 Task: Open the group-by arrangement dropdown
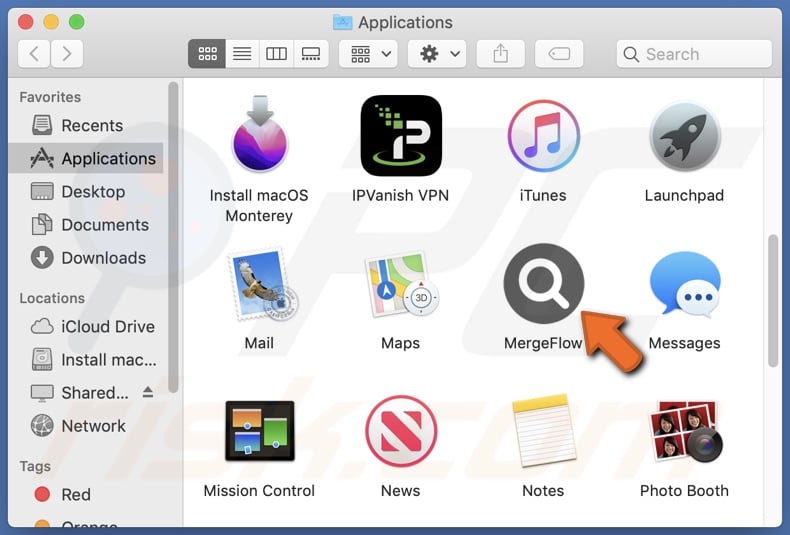coord(369,53)
